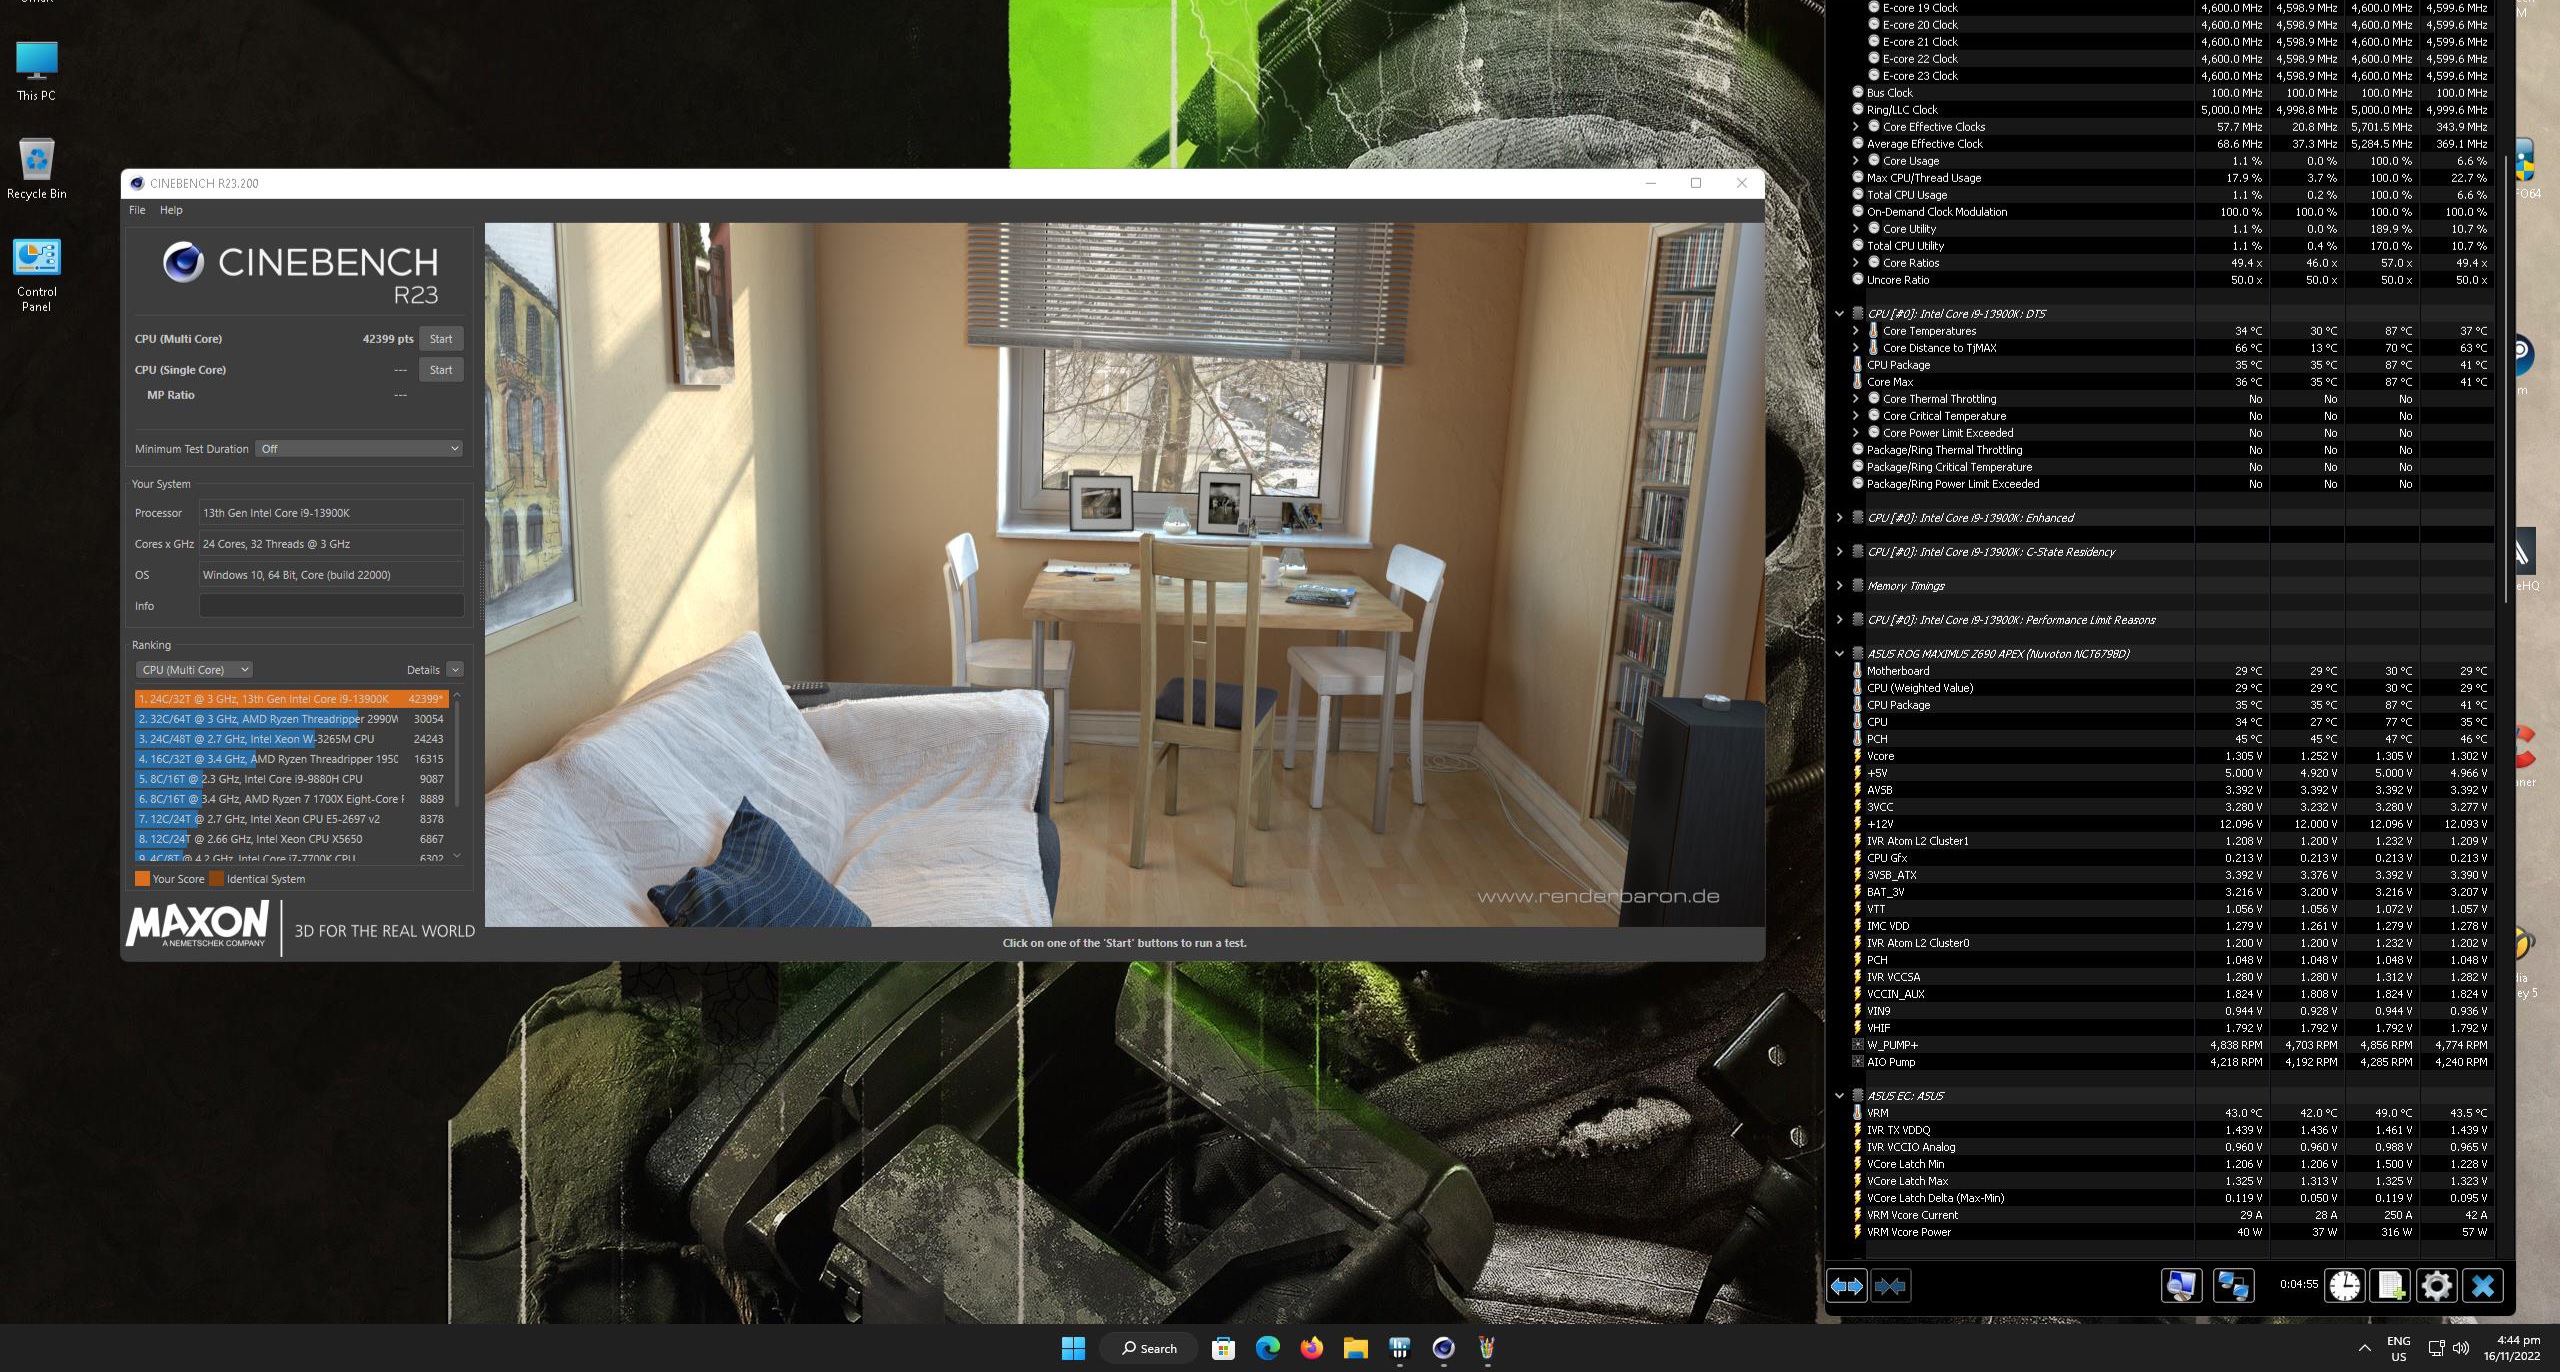Select Ring/LLC Clock sensor row

pos(2170,110)
